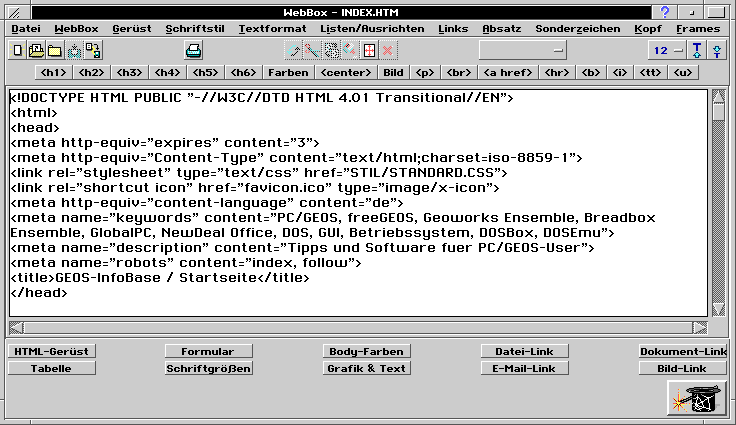The height and width of the screenshot is (425, 736).
Task: Open the Datei menu
Action: pos(26,29)
